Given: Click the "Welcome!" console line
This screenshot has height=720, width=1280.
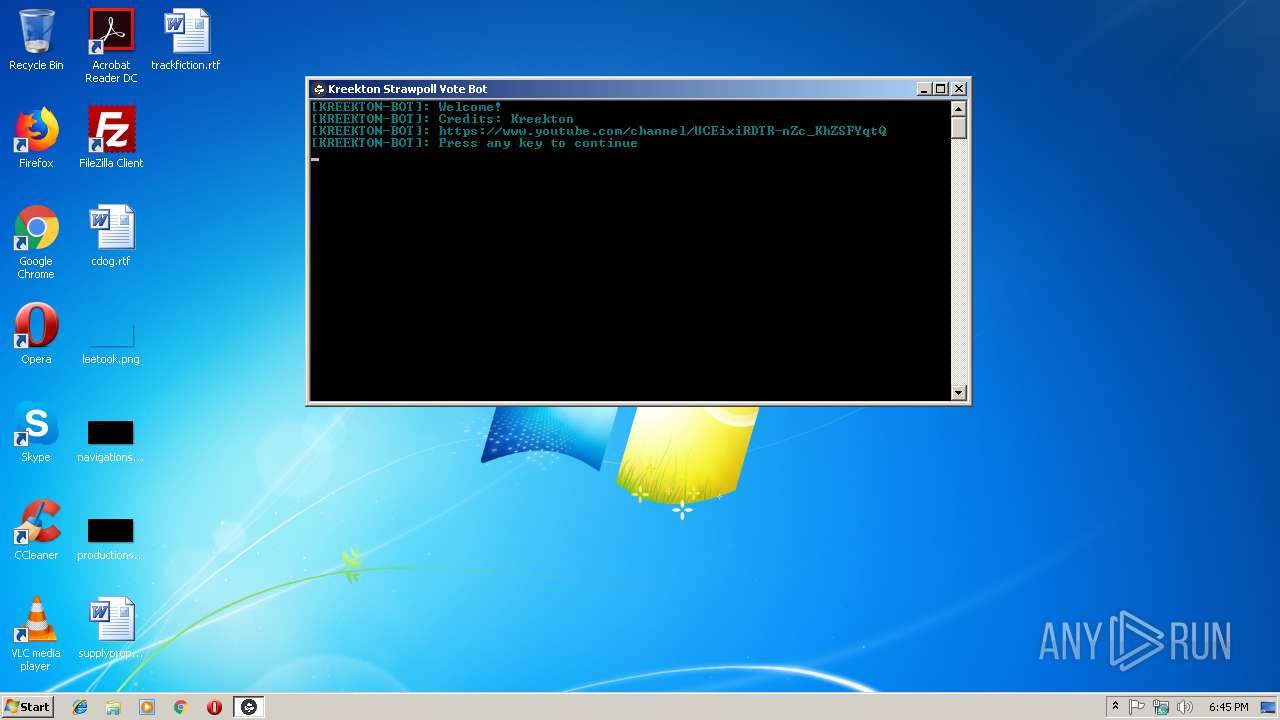Looking at the screenshot, I should click(406, 107).
